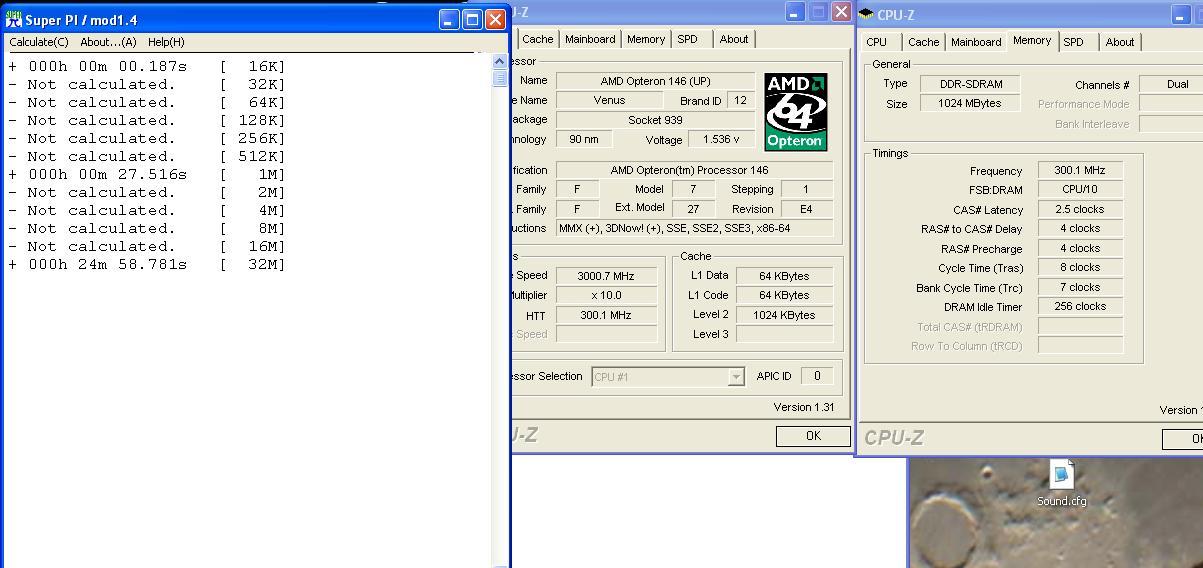The height and width of the screenshot is (568, 1203).
Task: Maximize the Super PI window
Action: 472,19
